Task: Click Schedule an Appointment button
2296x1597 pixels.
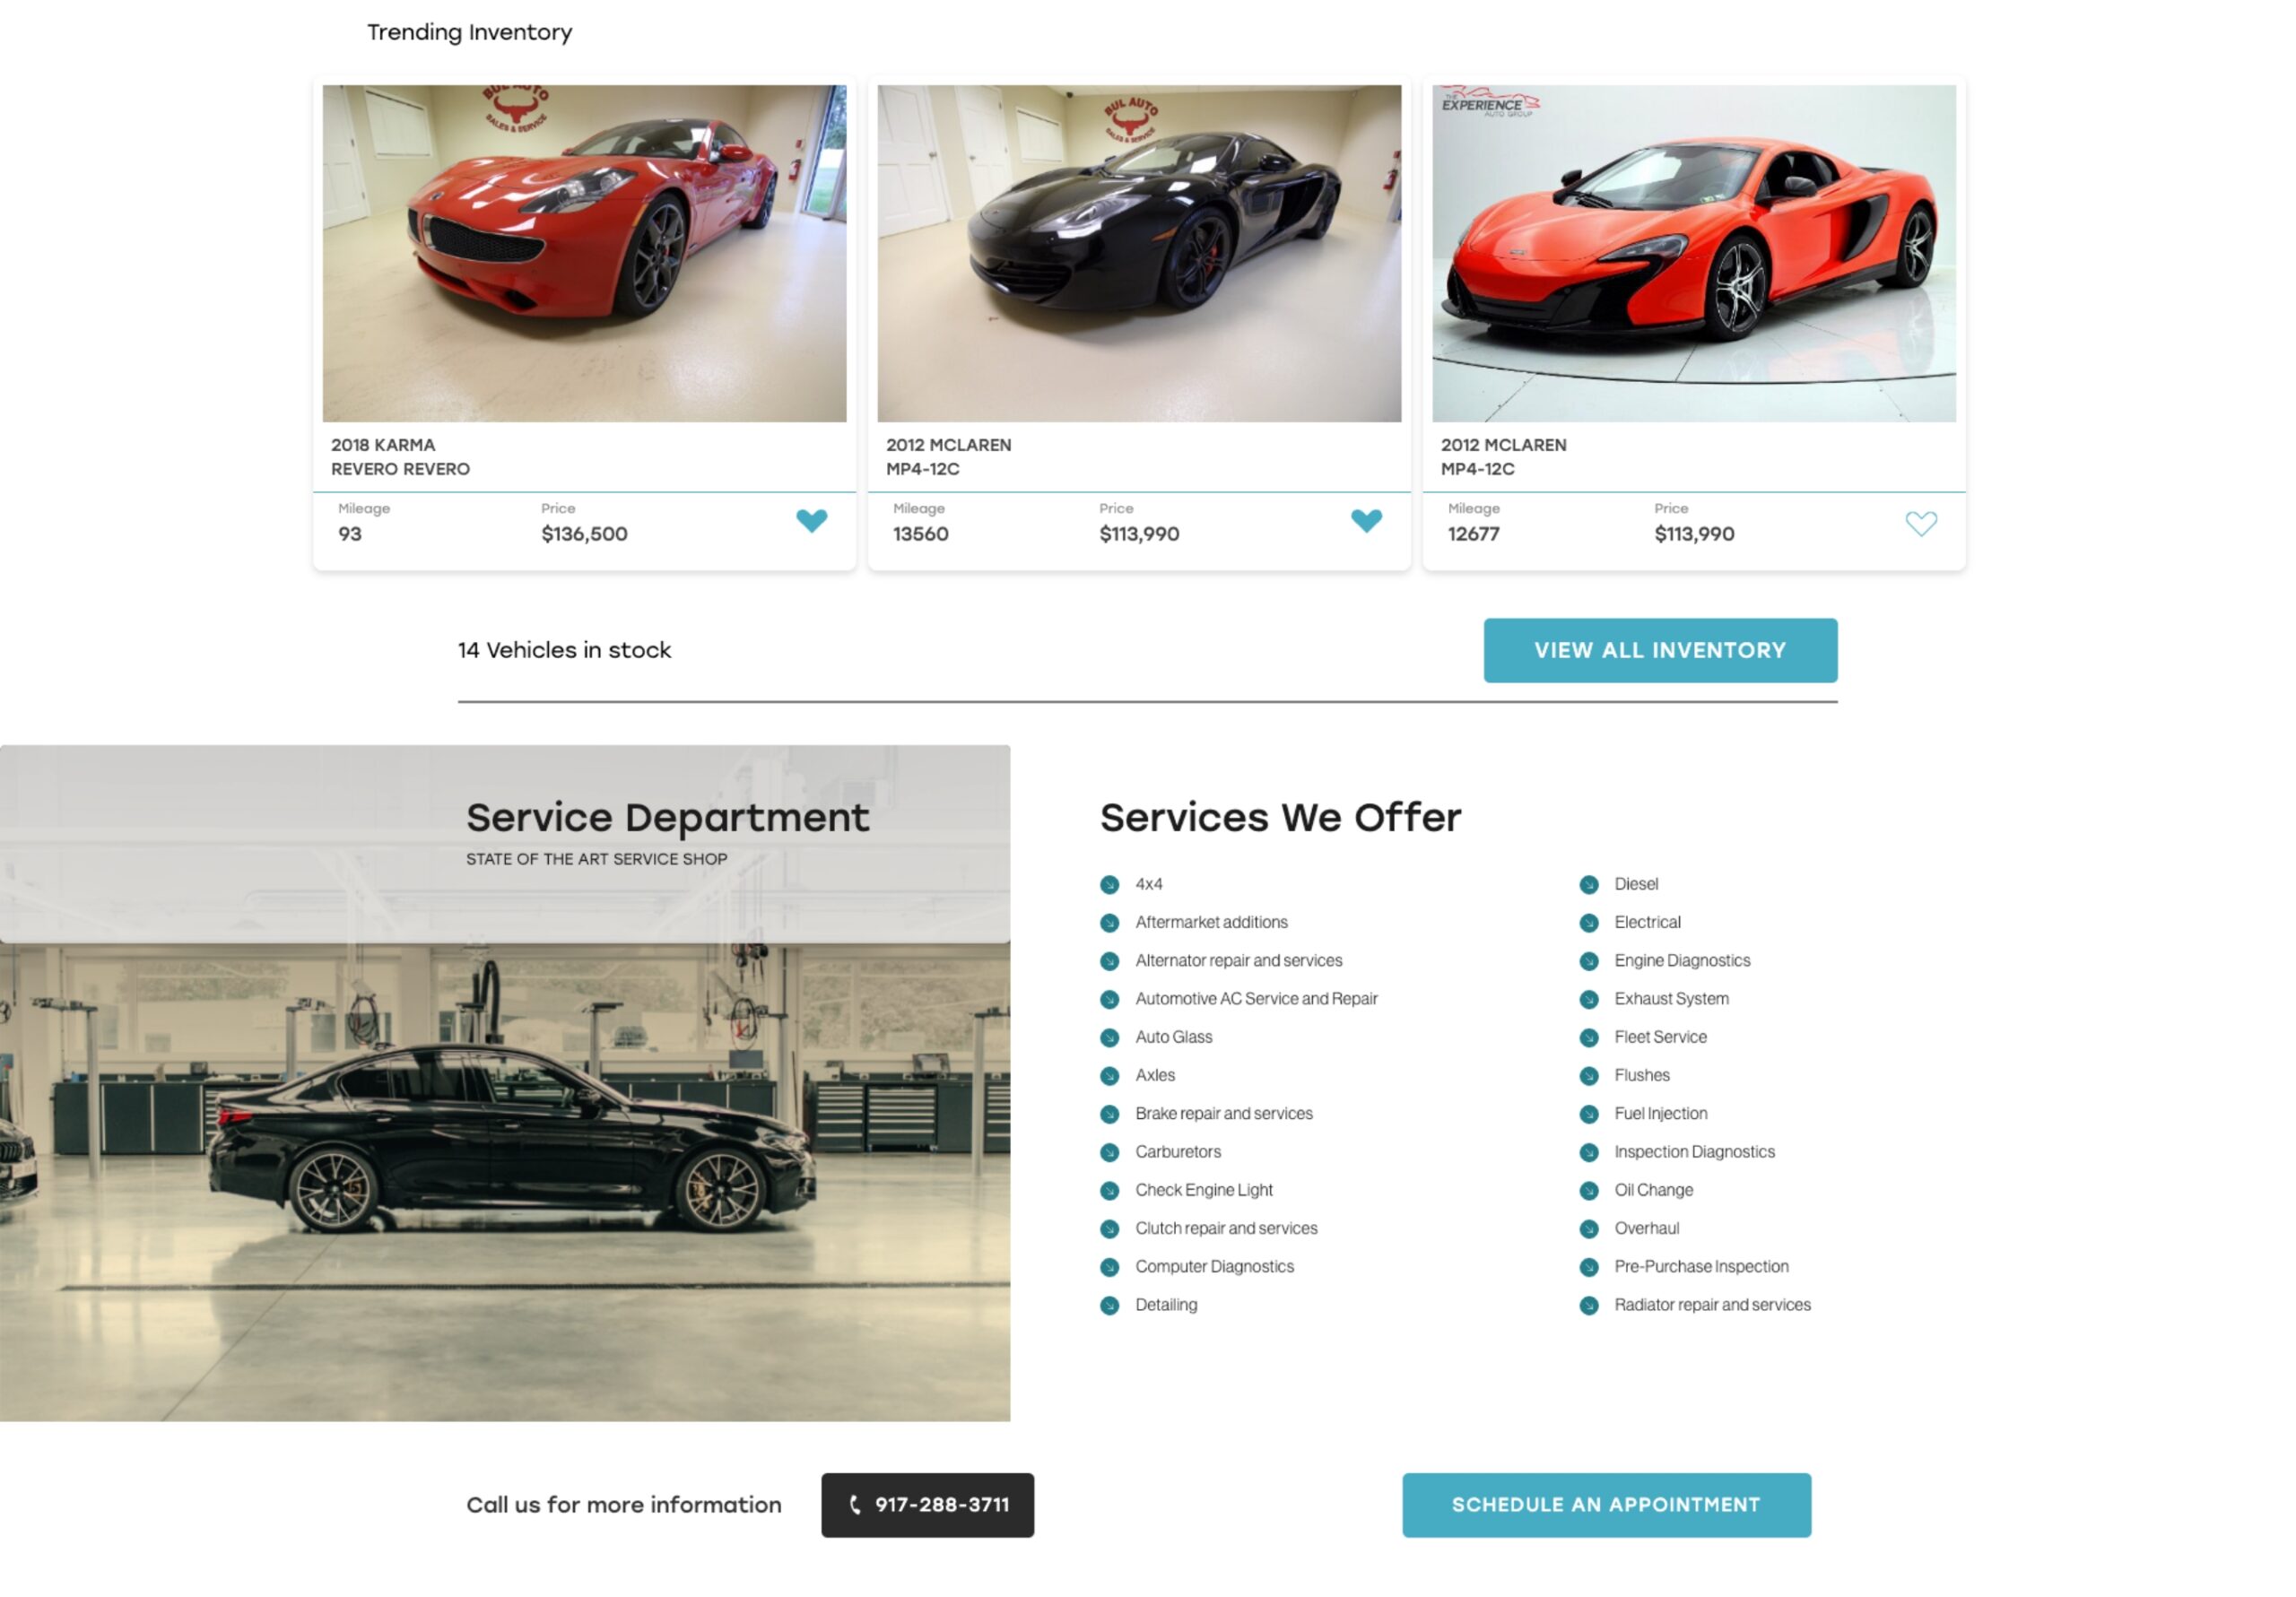Action: (x=1606, y=1504)
